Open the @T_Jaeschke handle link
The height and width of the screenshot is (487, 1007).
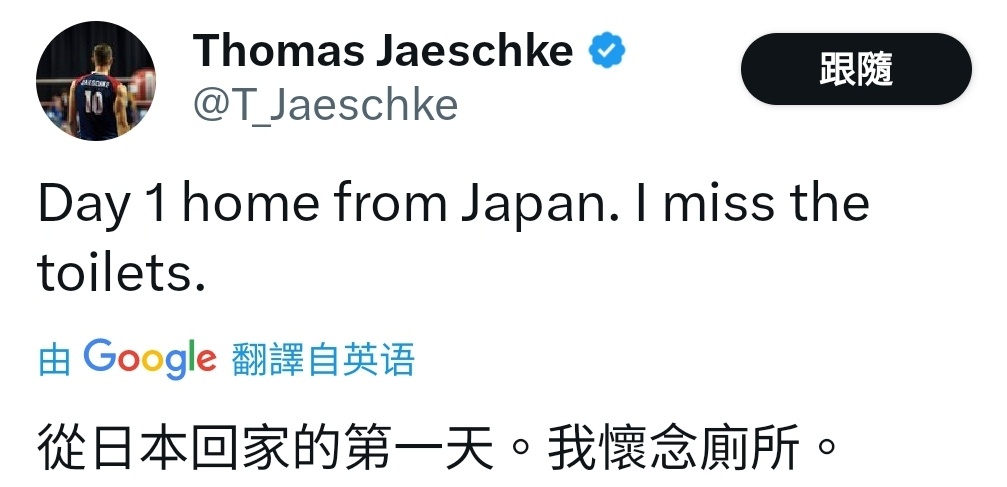tap(325, 103)
